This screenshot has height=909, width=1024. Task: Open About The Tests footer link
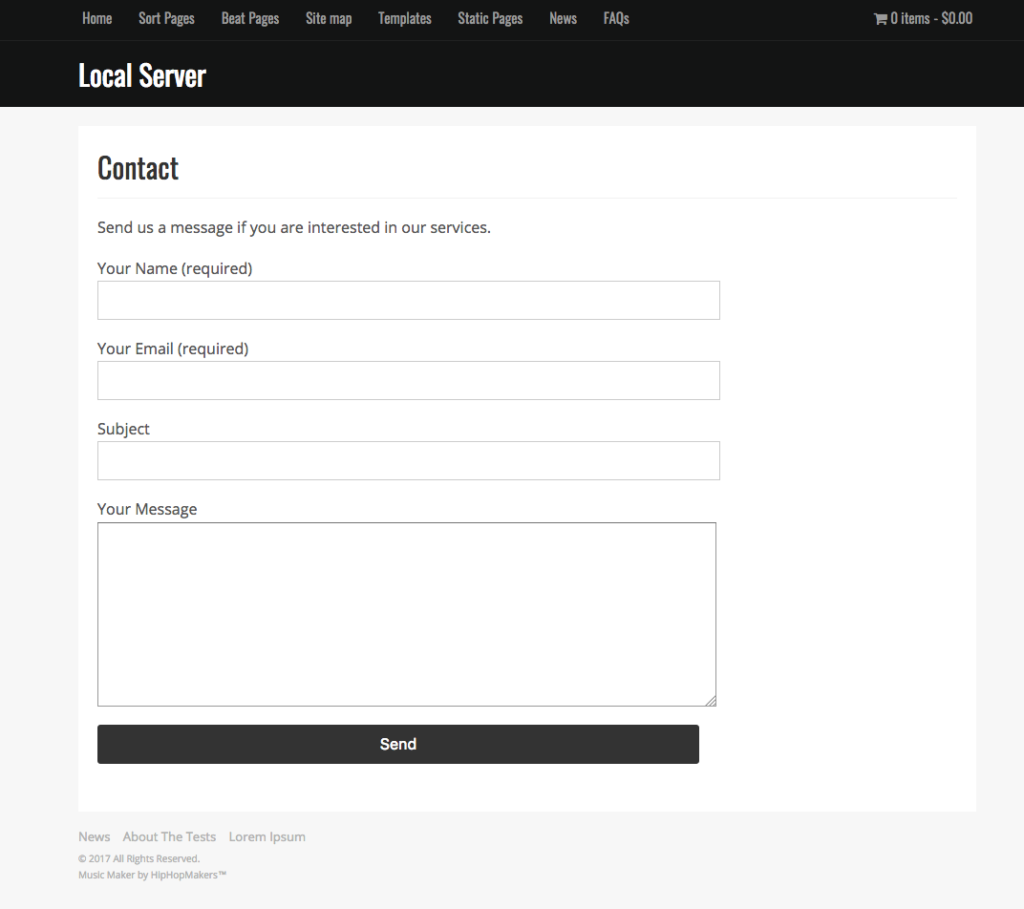coord(169,837)
